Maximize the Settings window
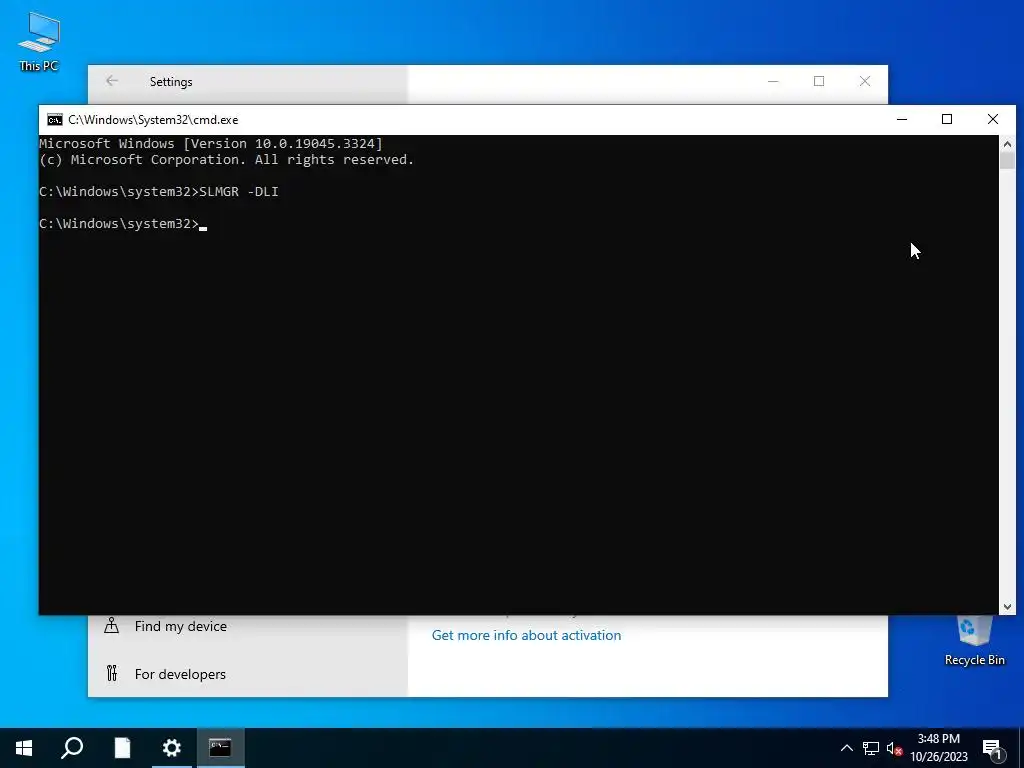The height and width of the screenshot is (768, 1024). click(819, 82)
